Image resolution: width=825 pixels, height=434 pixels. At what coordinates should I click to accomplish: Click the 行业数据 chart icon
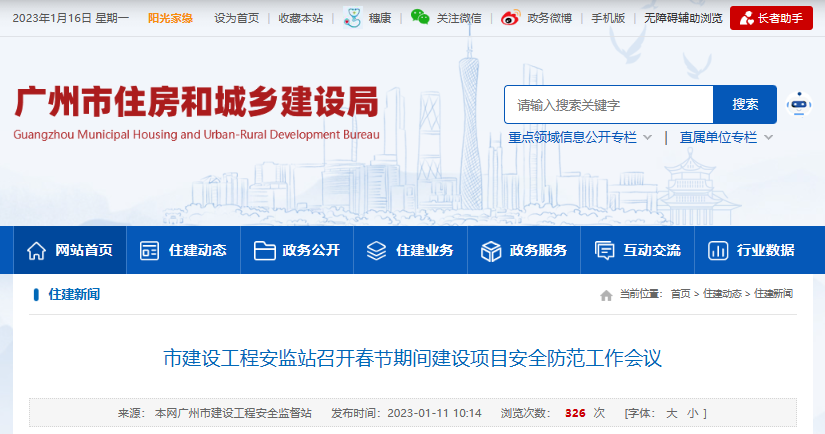717,250
